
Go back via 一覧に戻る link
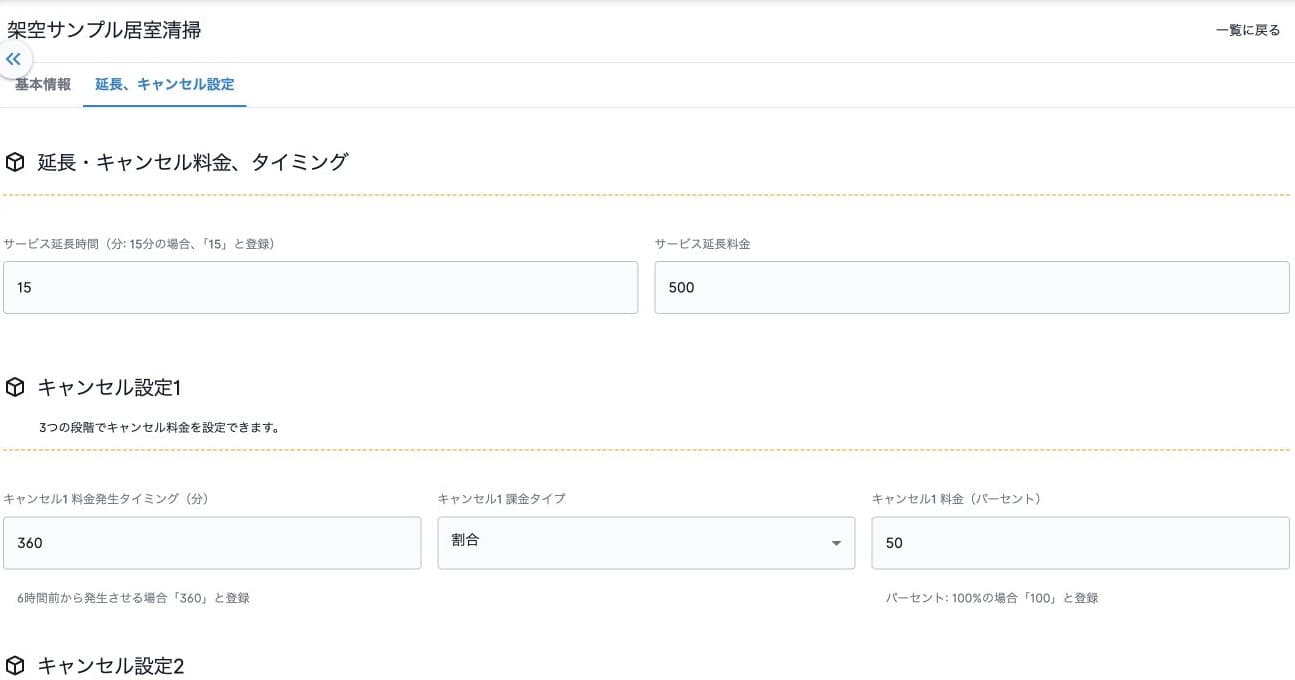(x=1248, y=30)
